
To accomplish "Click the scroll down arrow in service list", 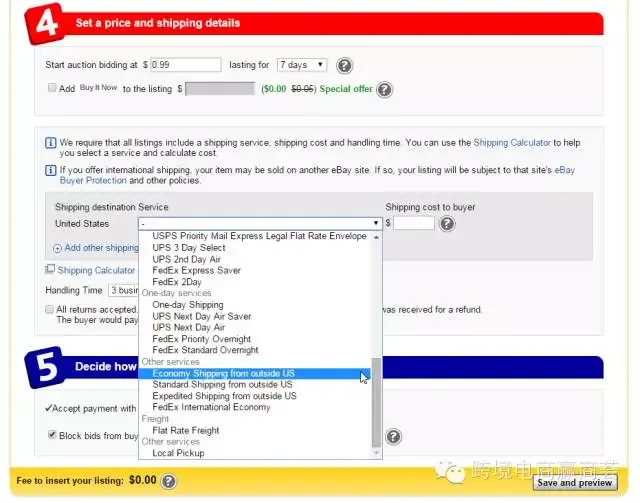I will point(376,452).
